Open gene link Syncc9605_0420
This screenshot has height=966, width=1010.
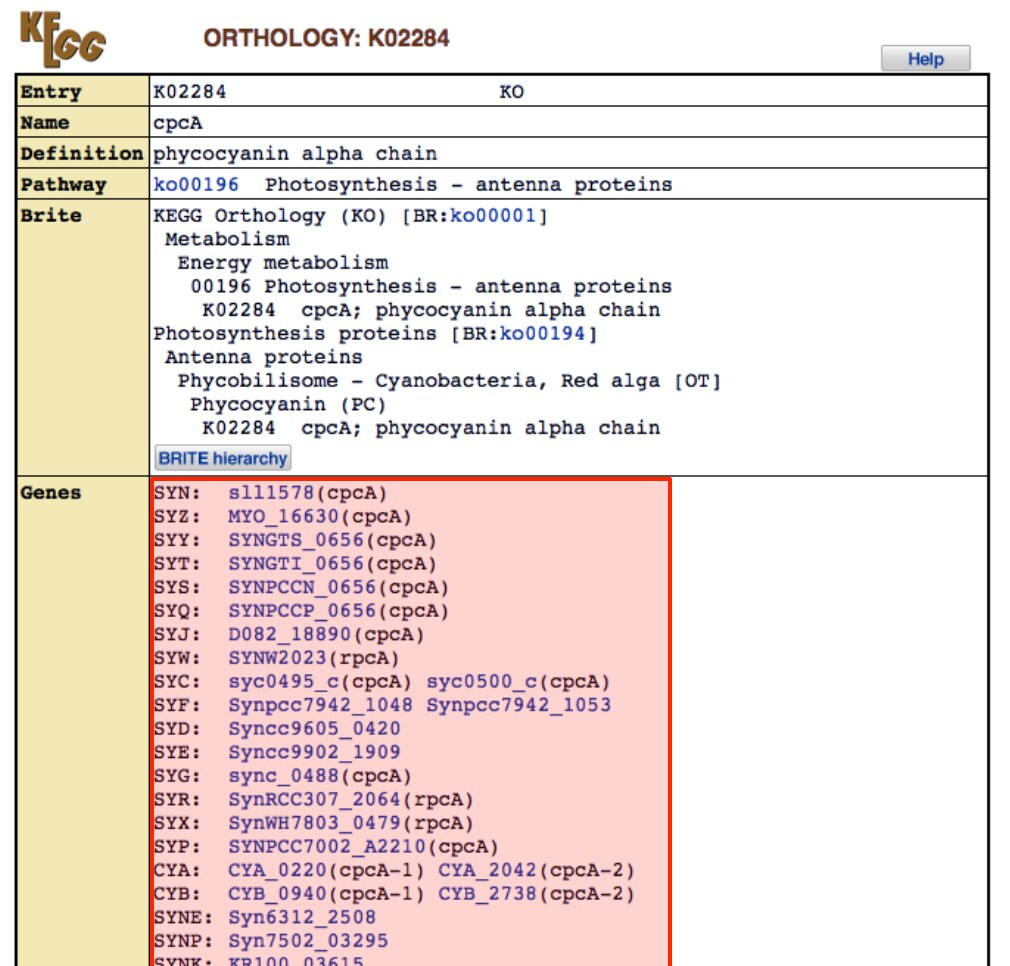[314, 728]
